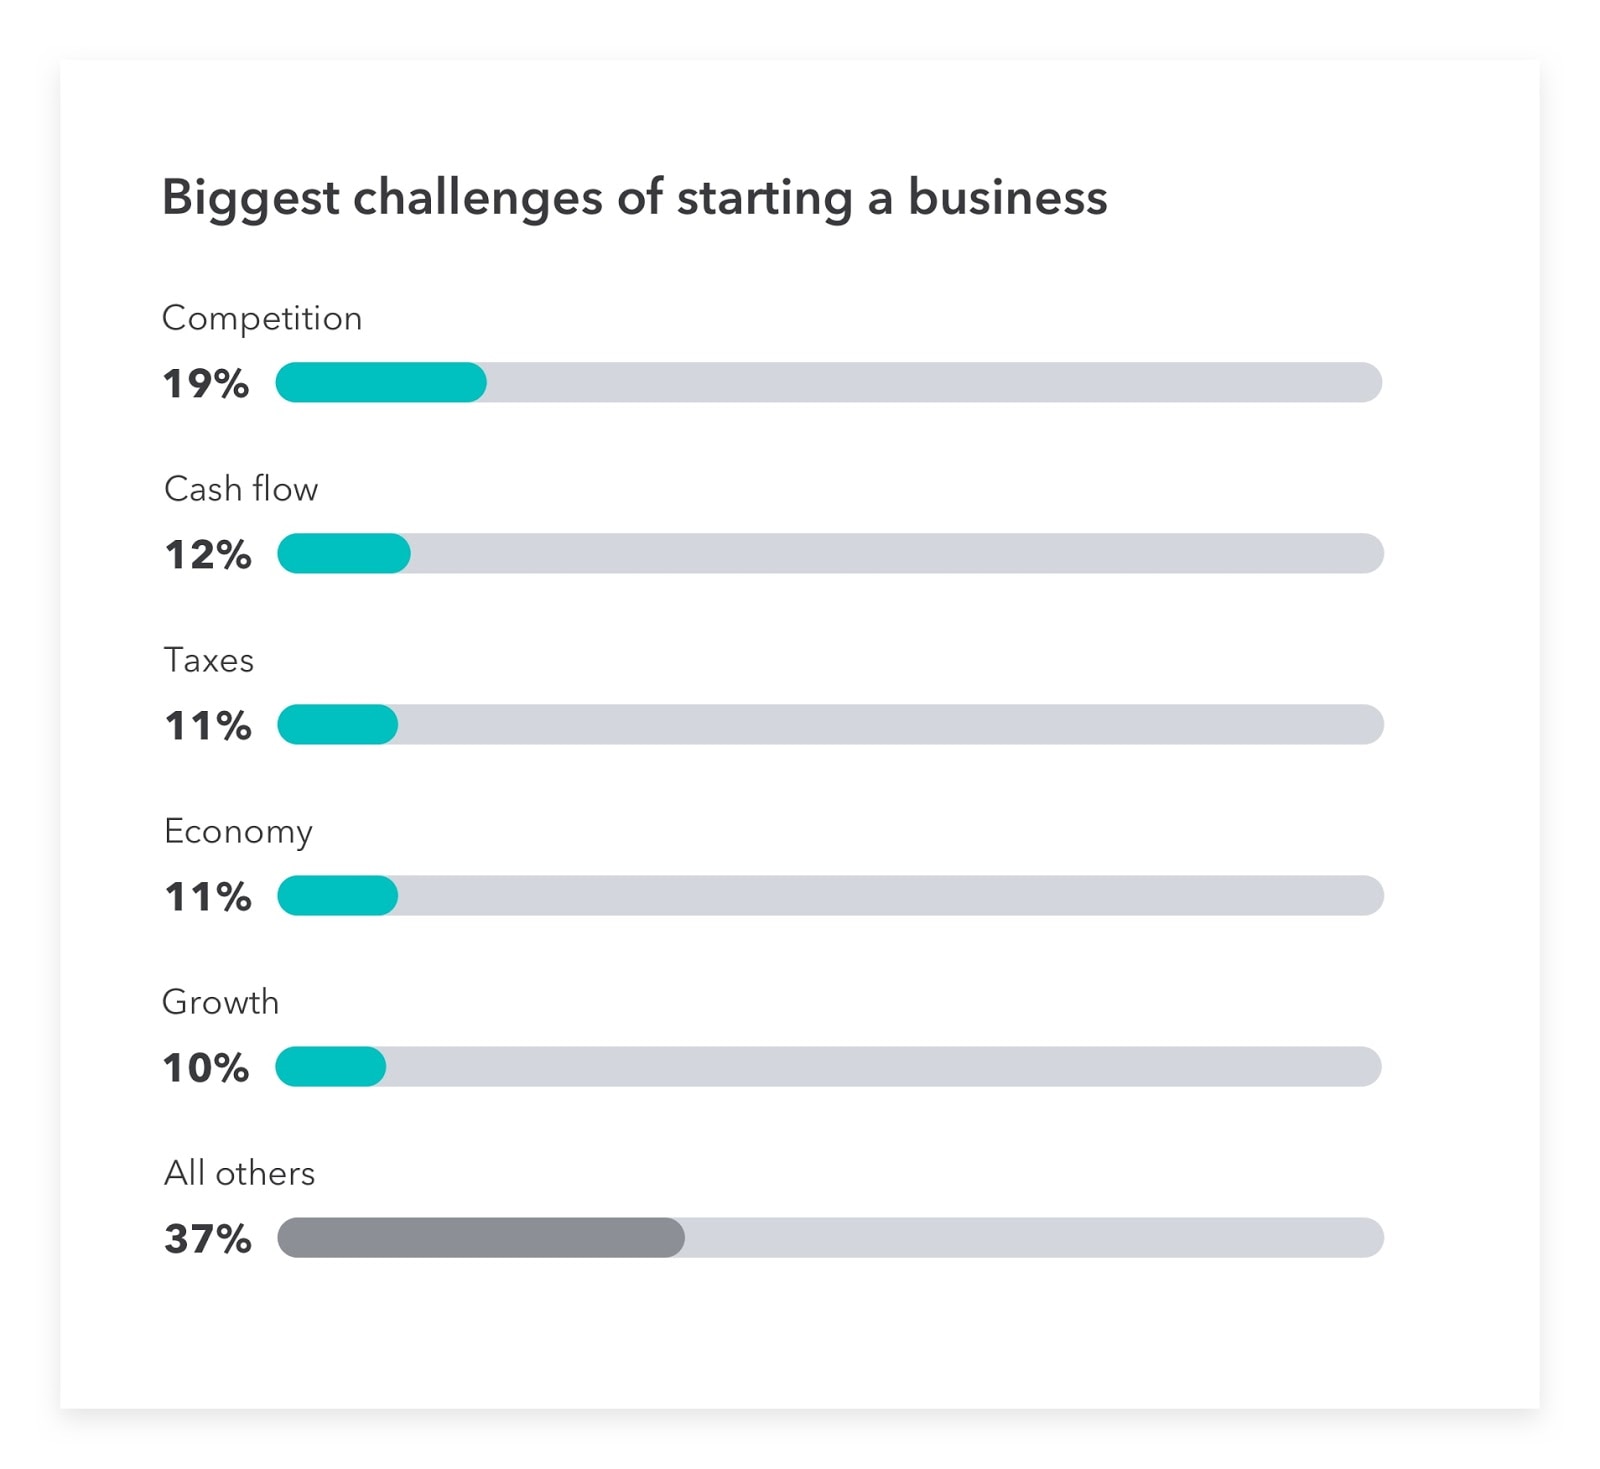Click the dark gray filled part of the All others bar
The width and height of the screenshot is (1600, 1469).
point(481,1238)
